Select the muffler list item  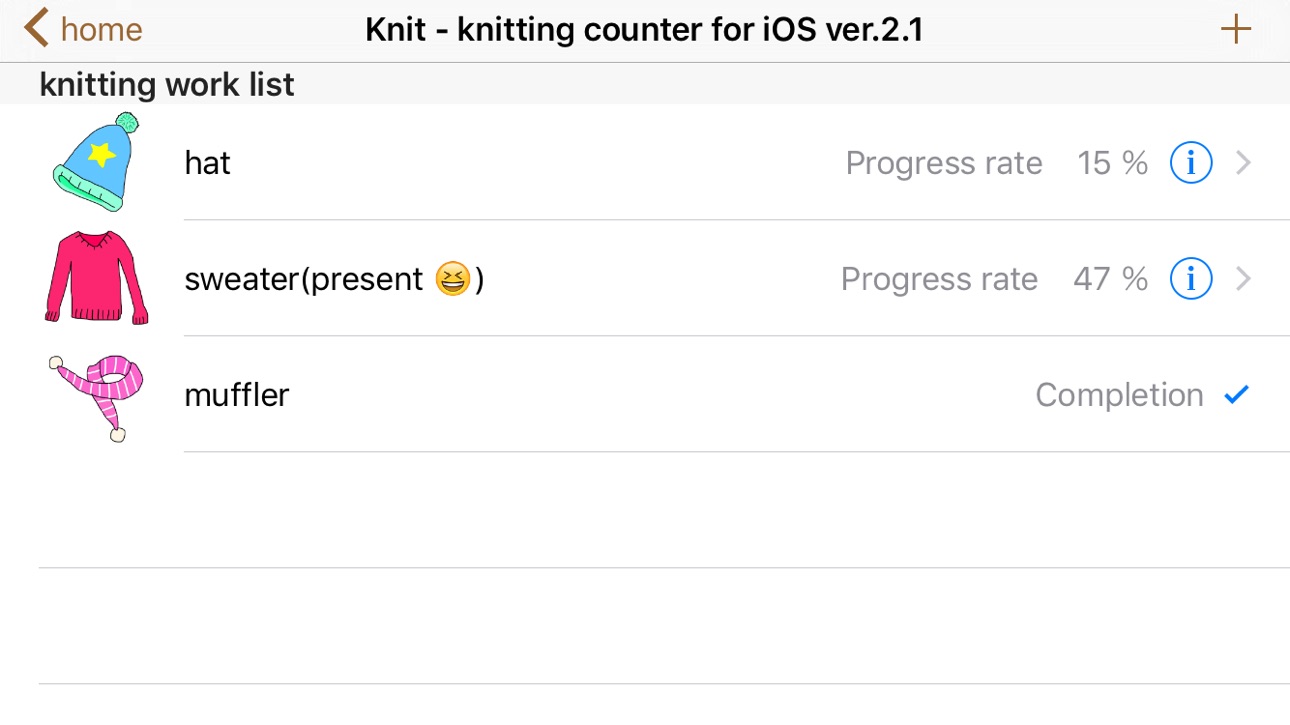645,394
